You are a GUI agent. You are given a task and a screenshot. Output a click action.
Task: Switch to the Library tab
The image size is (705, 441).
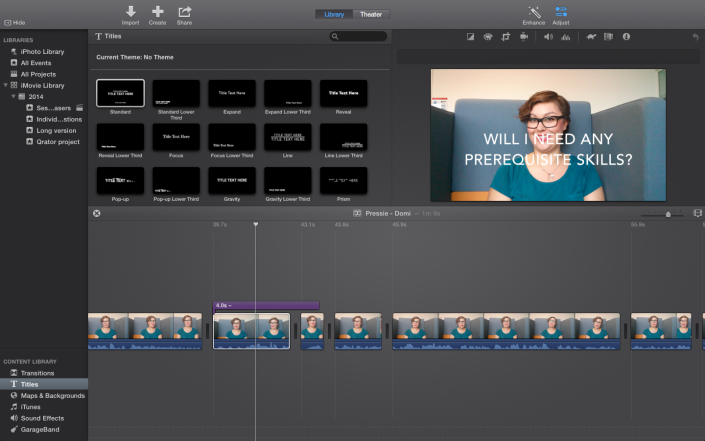pyautogui.click(x=334, y=14)
